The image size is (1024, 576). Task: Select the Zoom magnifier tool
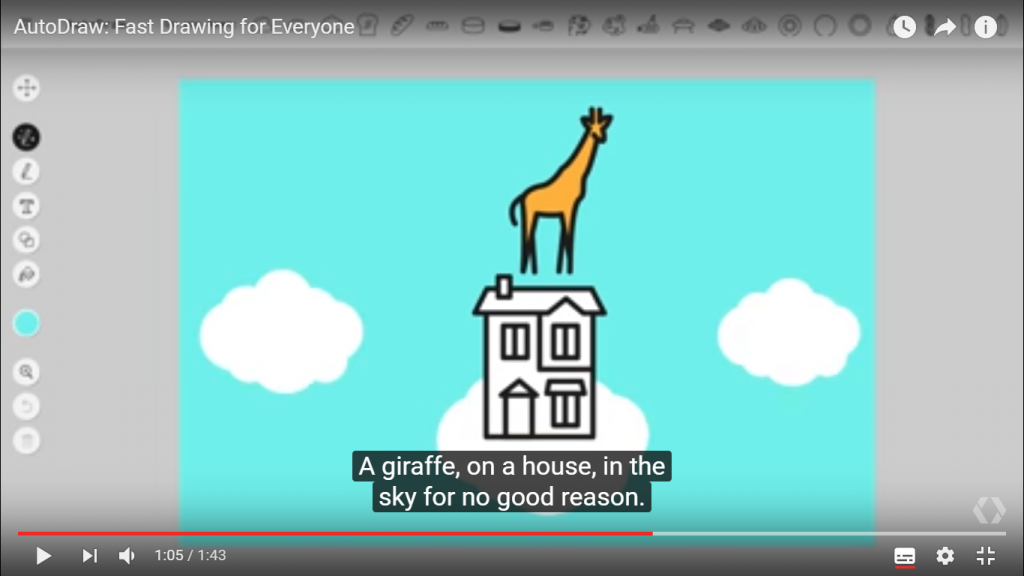coord(27,372)
